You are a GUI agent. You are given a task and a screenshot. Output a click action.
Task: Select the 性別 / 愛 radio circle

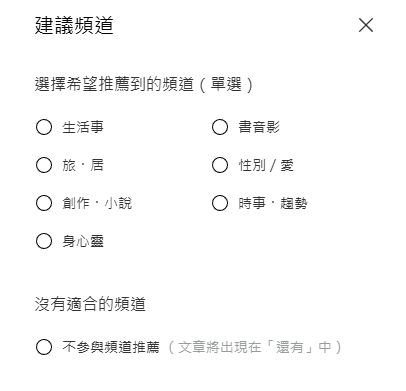click(220, 165)
